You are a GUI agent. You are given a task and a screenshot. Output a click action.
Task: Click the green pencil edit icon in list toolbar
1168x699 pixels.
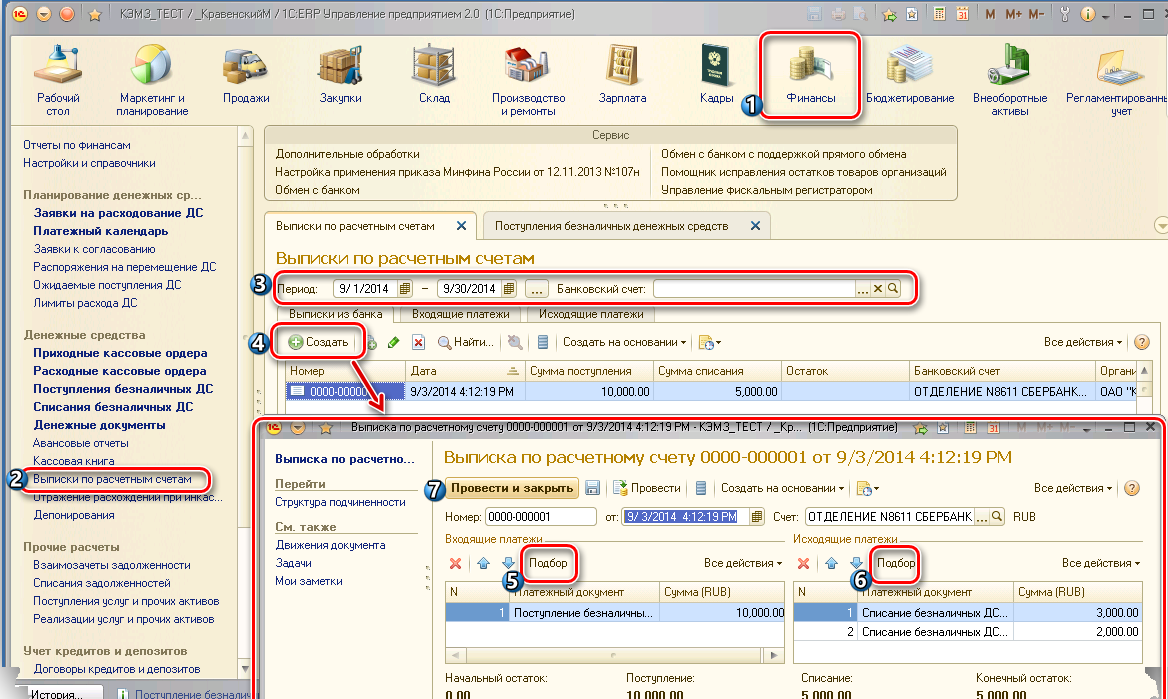393,342
